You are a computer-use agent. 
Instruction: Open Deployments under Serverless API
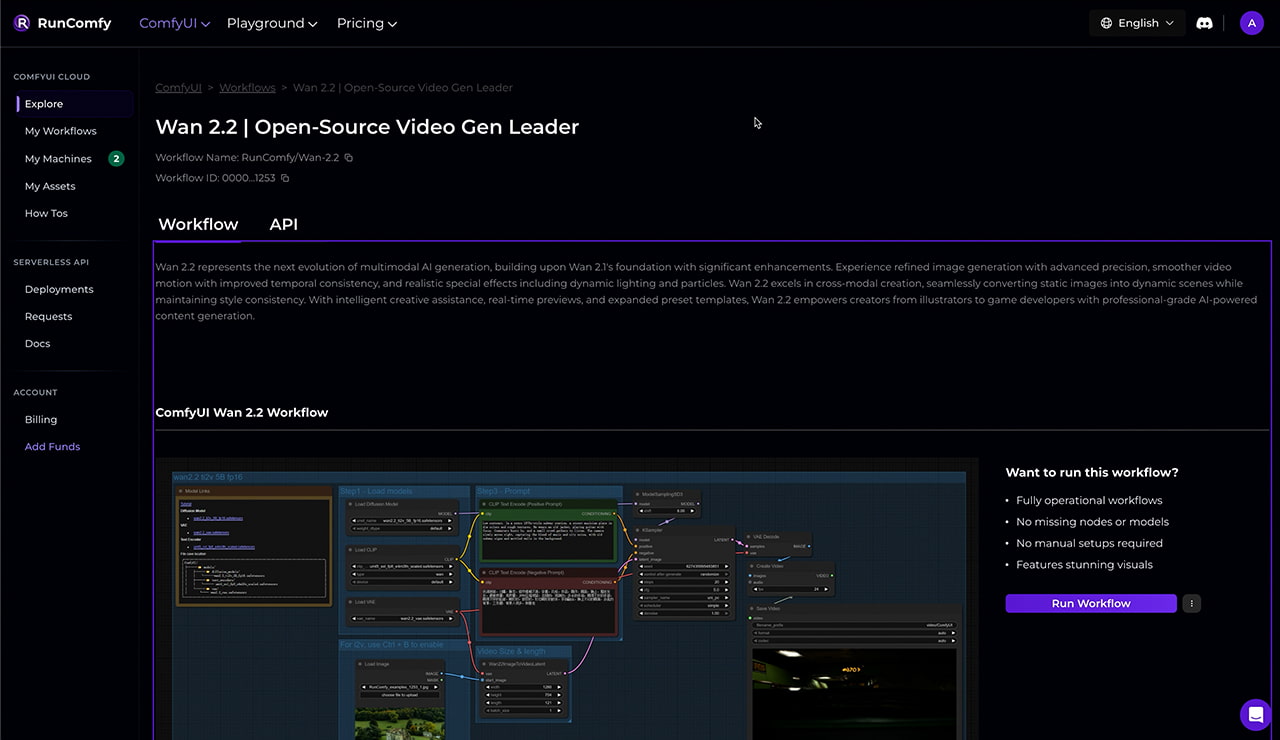coord(59,289)
